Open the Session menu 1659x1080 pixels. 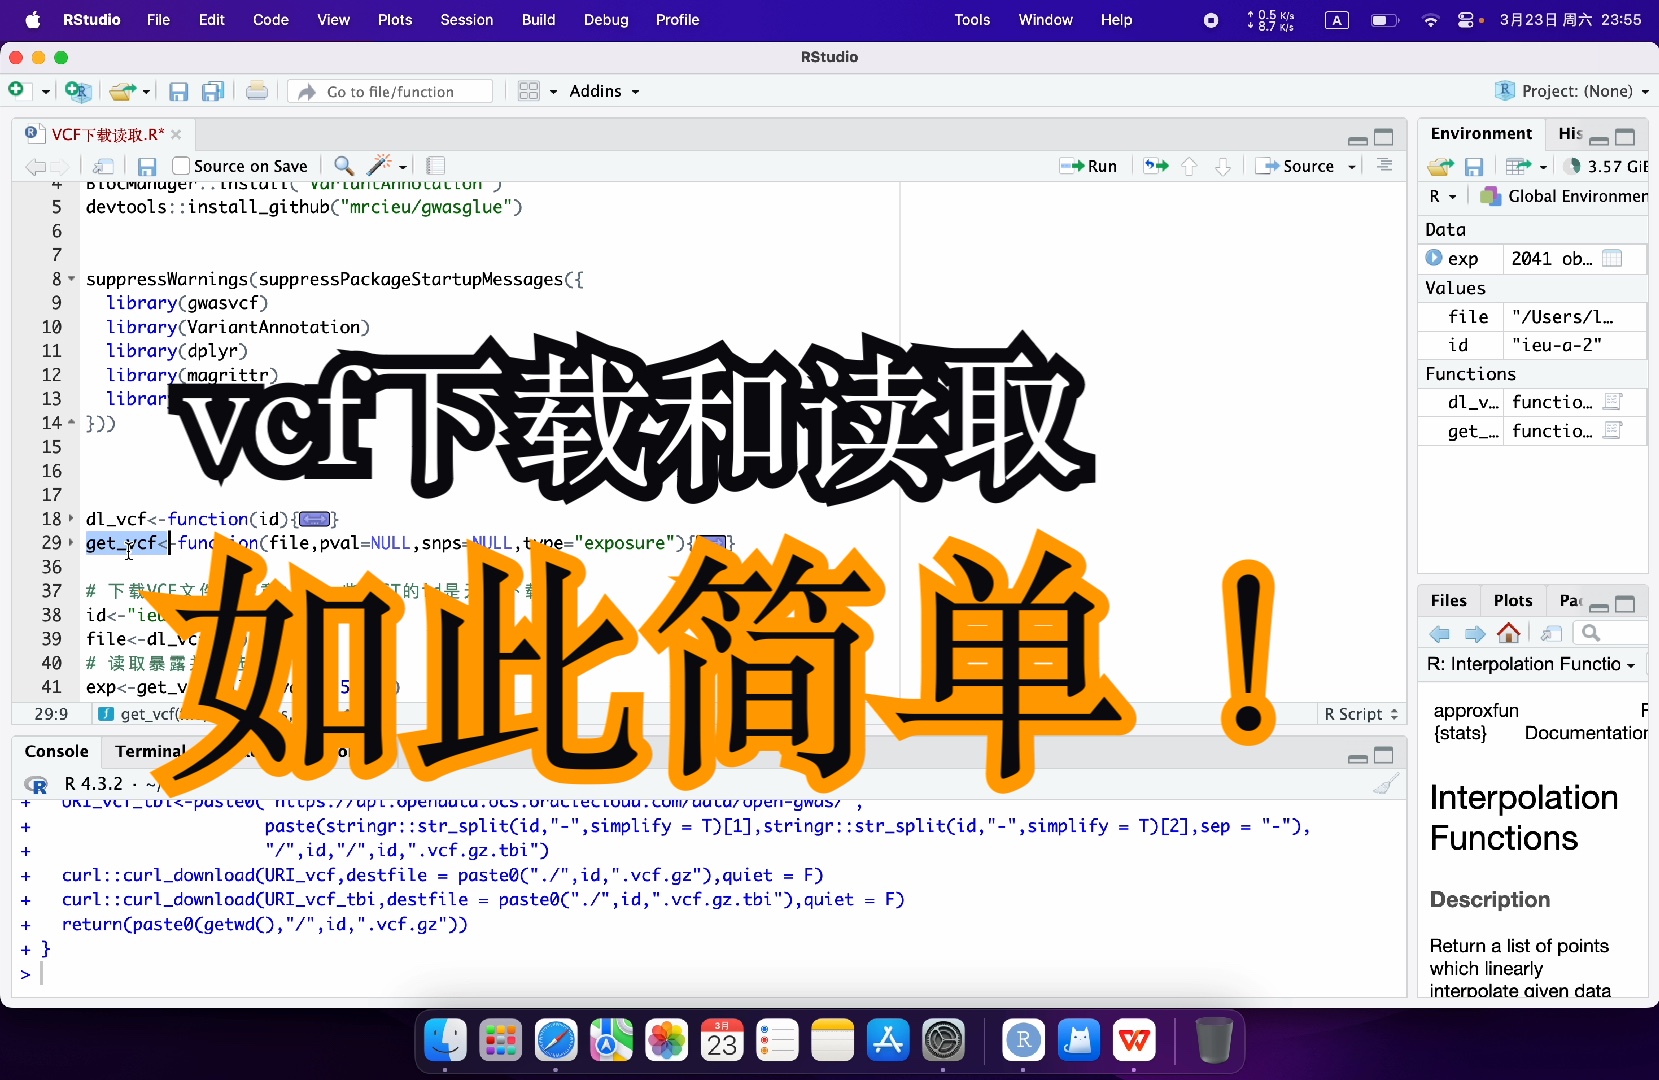pos(467,19)
